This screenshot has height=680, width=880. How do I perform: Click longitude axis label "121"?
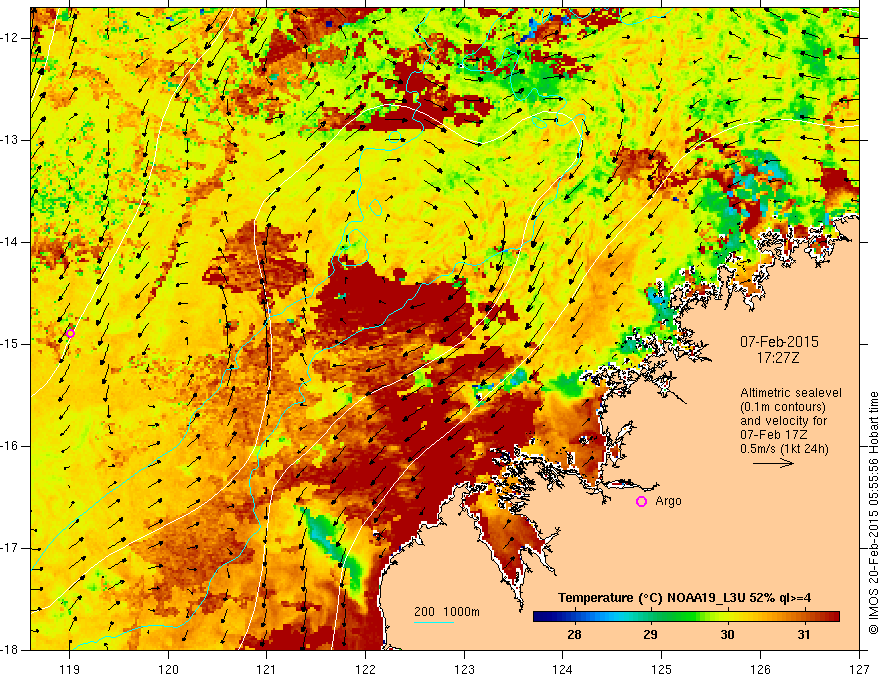pyautogui.click(x=267, y=669)
